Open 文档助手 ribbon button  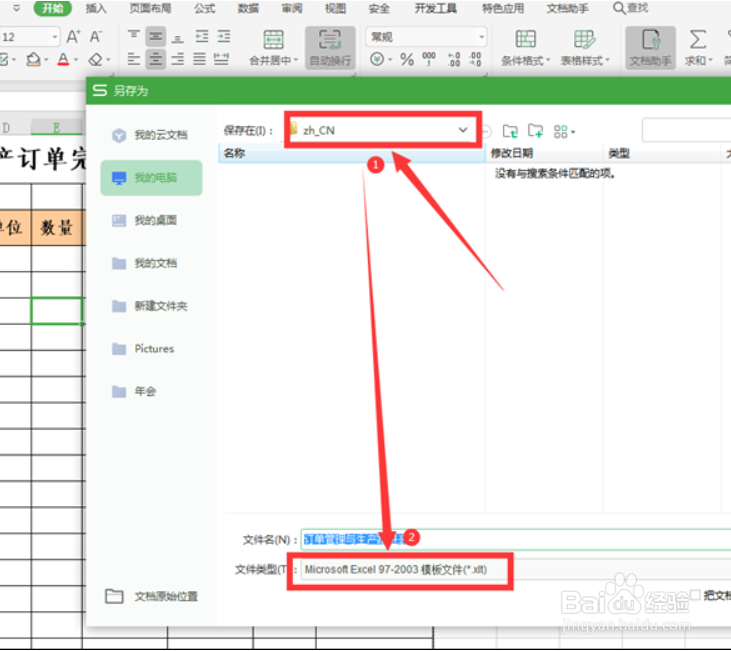[x=650, y=48]
